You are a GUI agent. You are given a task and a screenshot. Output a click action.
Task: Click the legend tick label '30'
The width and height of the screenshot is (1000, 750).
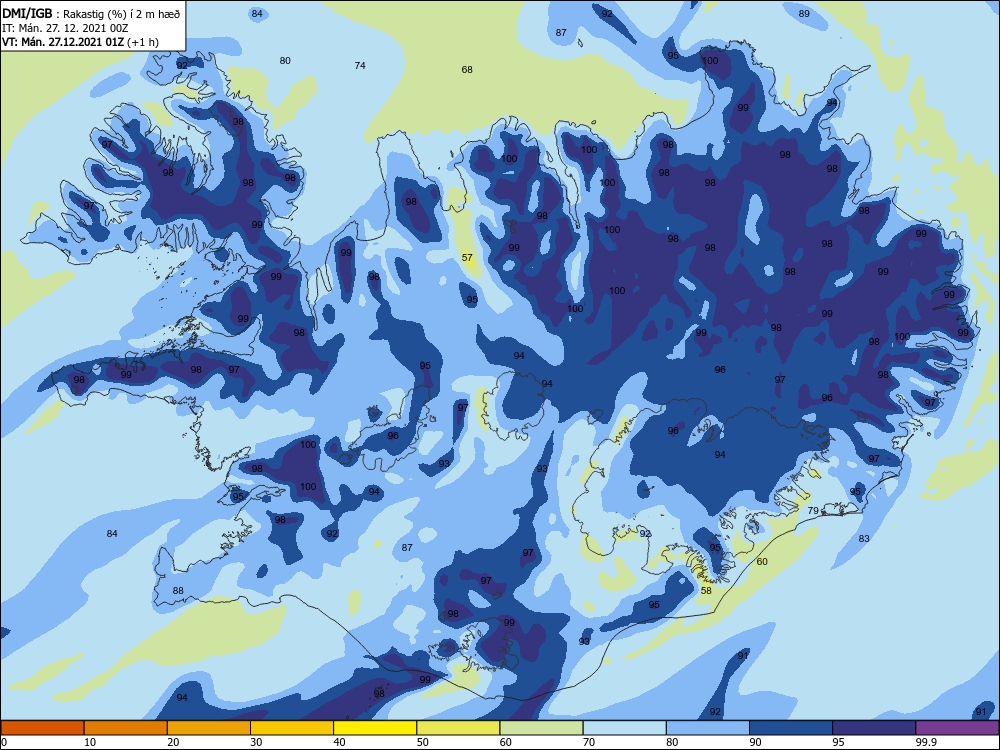(256, 742)
